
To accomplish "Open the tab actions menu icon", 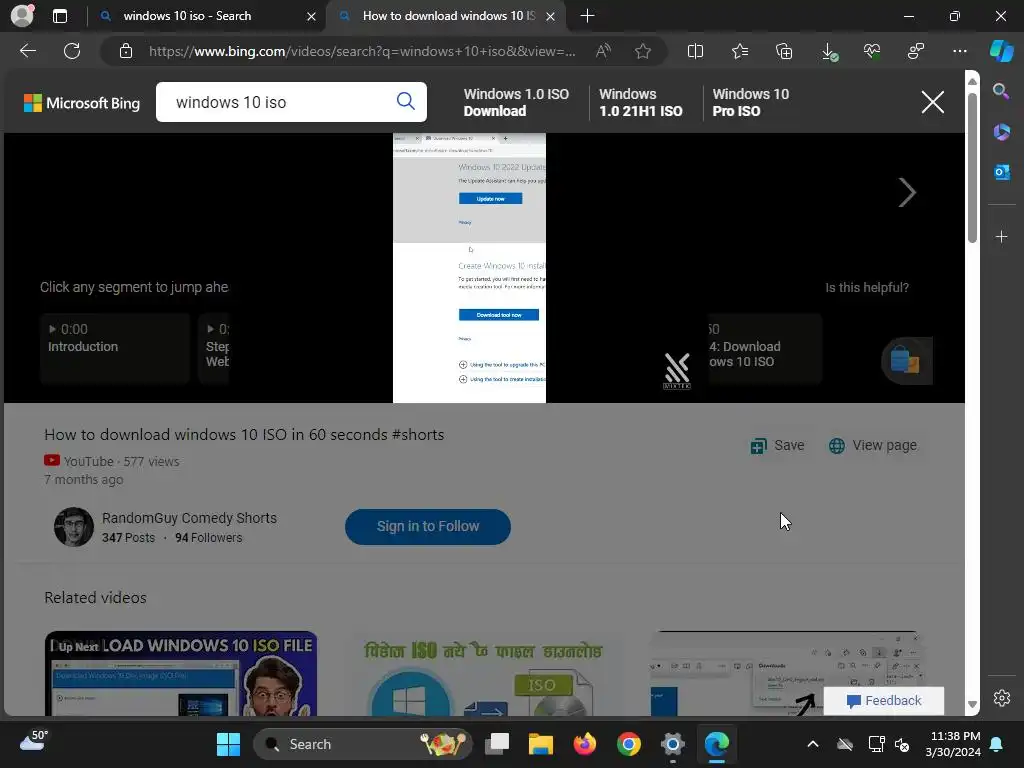I will pos(59,16).
